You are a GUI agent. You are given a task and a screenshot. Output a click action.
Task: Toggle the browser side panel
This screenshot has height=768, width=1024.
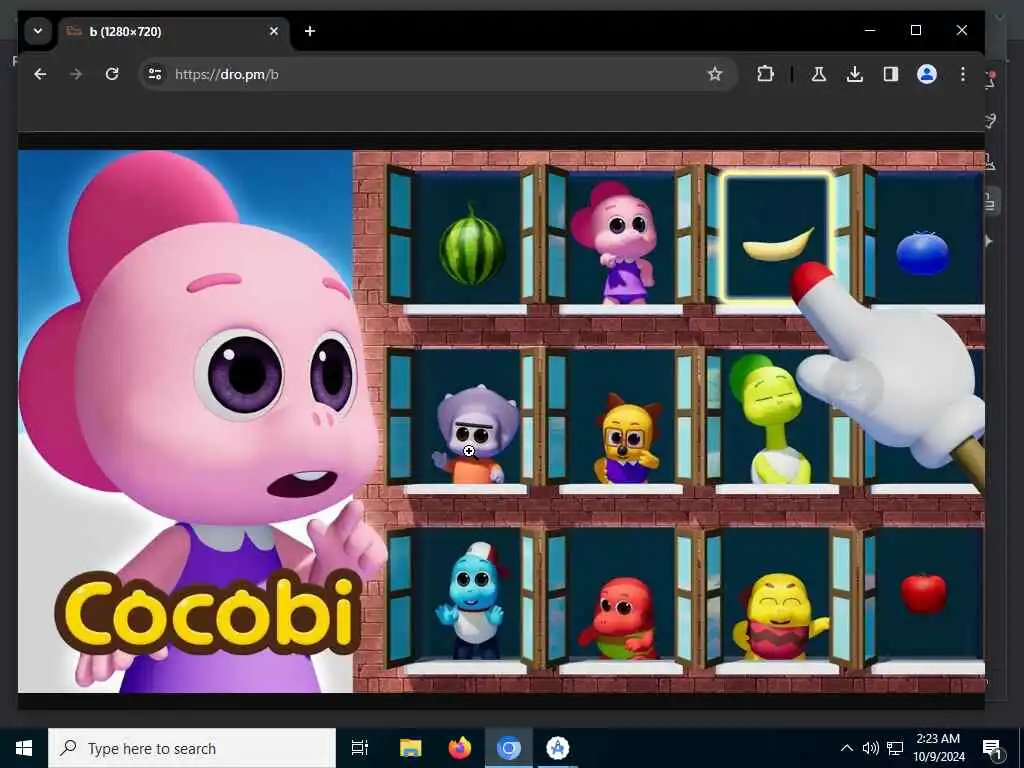[x=891, y=74]
